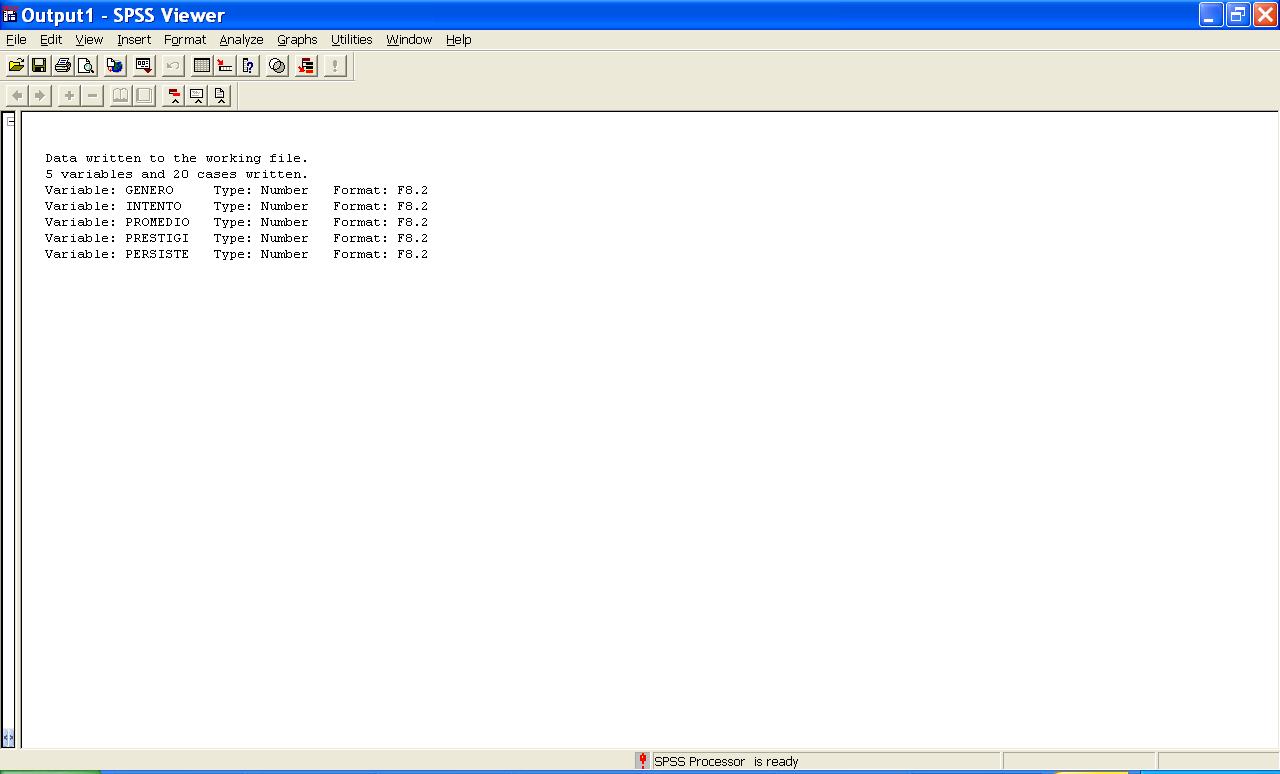Open Print Preview magnifier page icon
This screenshot has width=1280, height=774.
[86, 66]
